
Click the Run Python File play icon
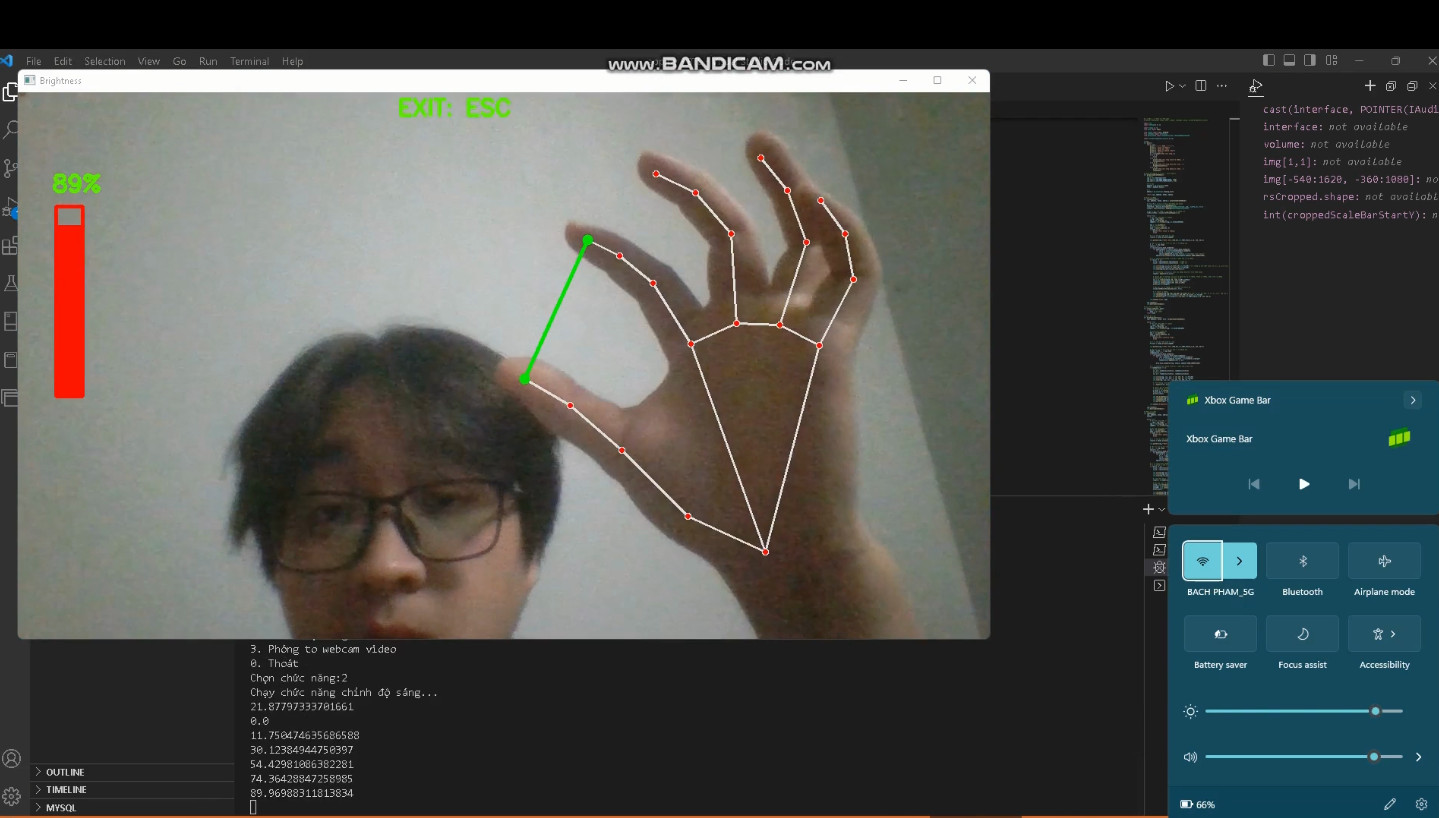click(x=1169, y=87)
